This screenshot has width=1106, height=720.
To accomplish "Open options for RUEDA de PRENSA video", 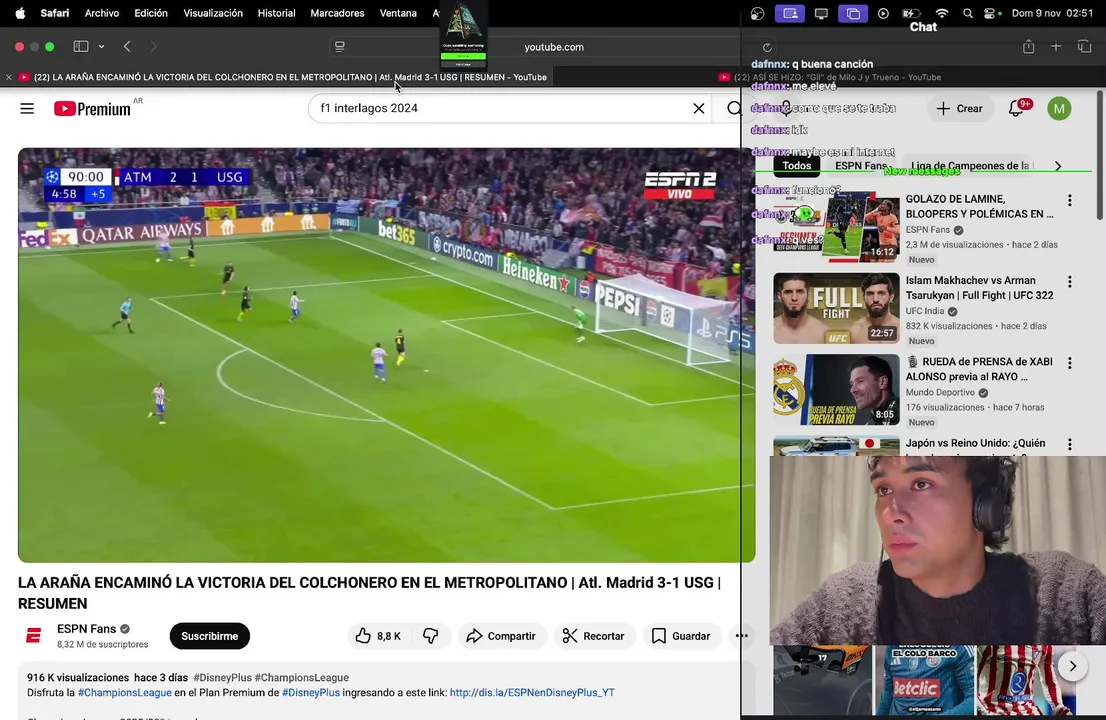I will click(1069, 363).
